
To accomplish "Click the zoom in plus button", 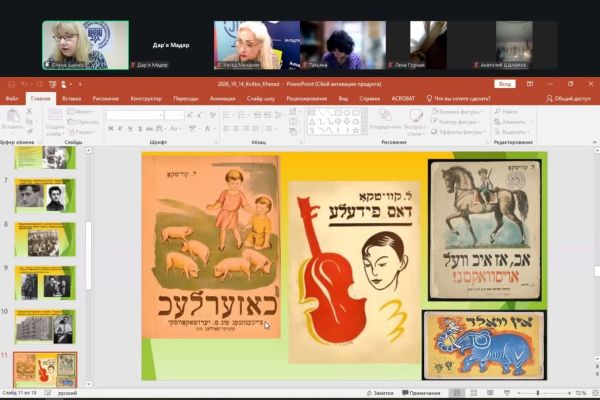I will click(x=569, y=393).
